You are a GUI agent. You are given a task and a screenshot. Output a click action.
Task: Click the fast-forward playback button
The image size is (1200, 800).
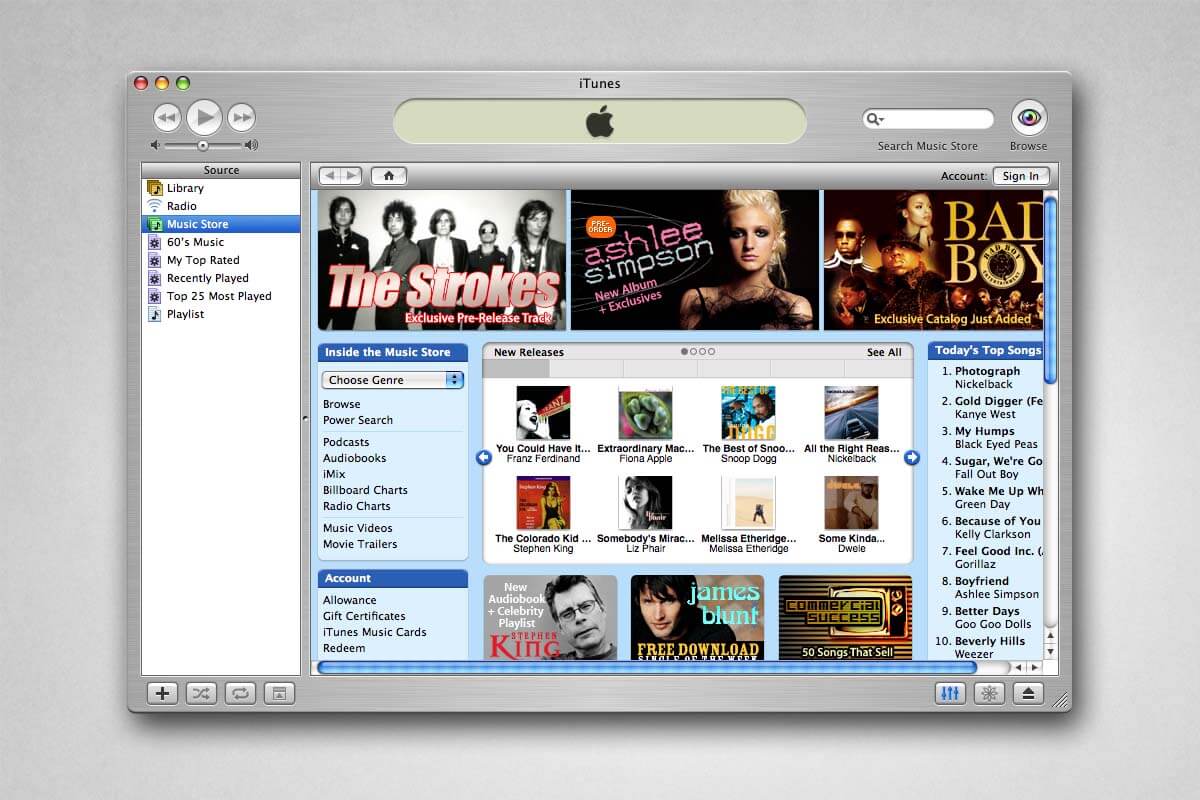(x=241, y=118)
